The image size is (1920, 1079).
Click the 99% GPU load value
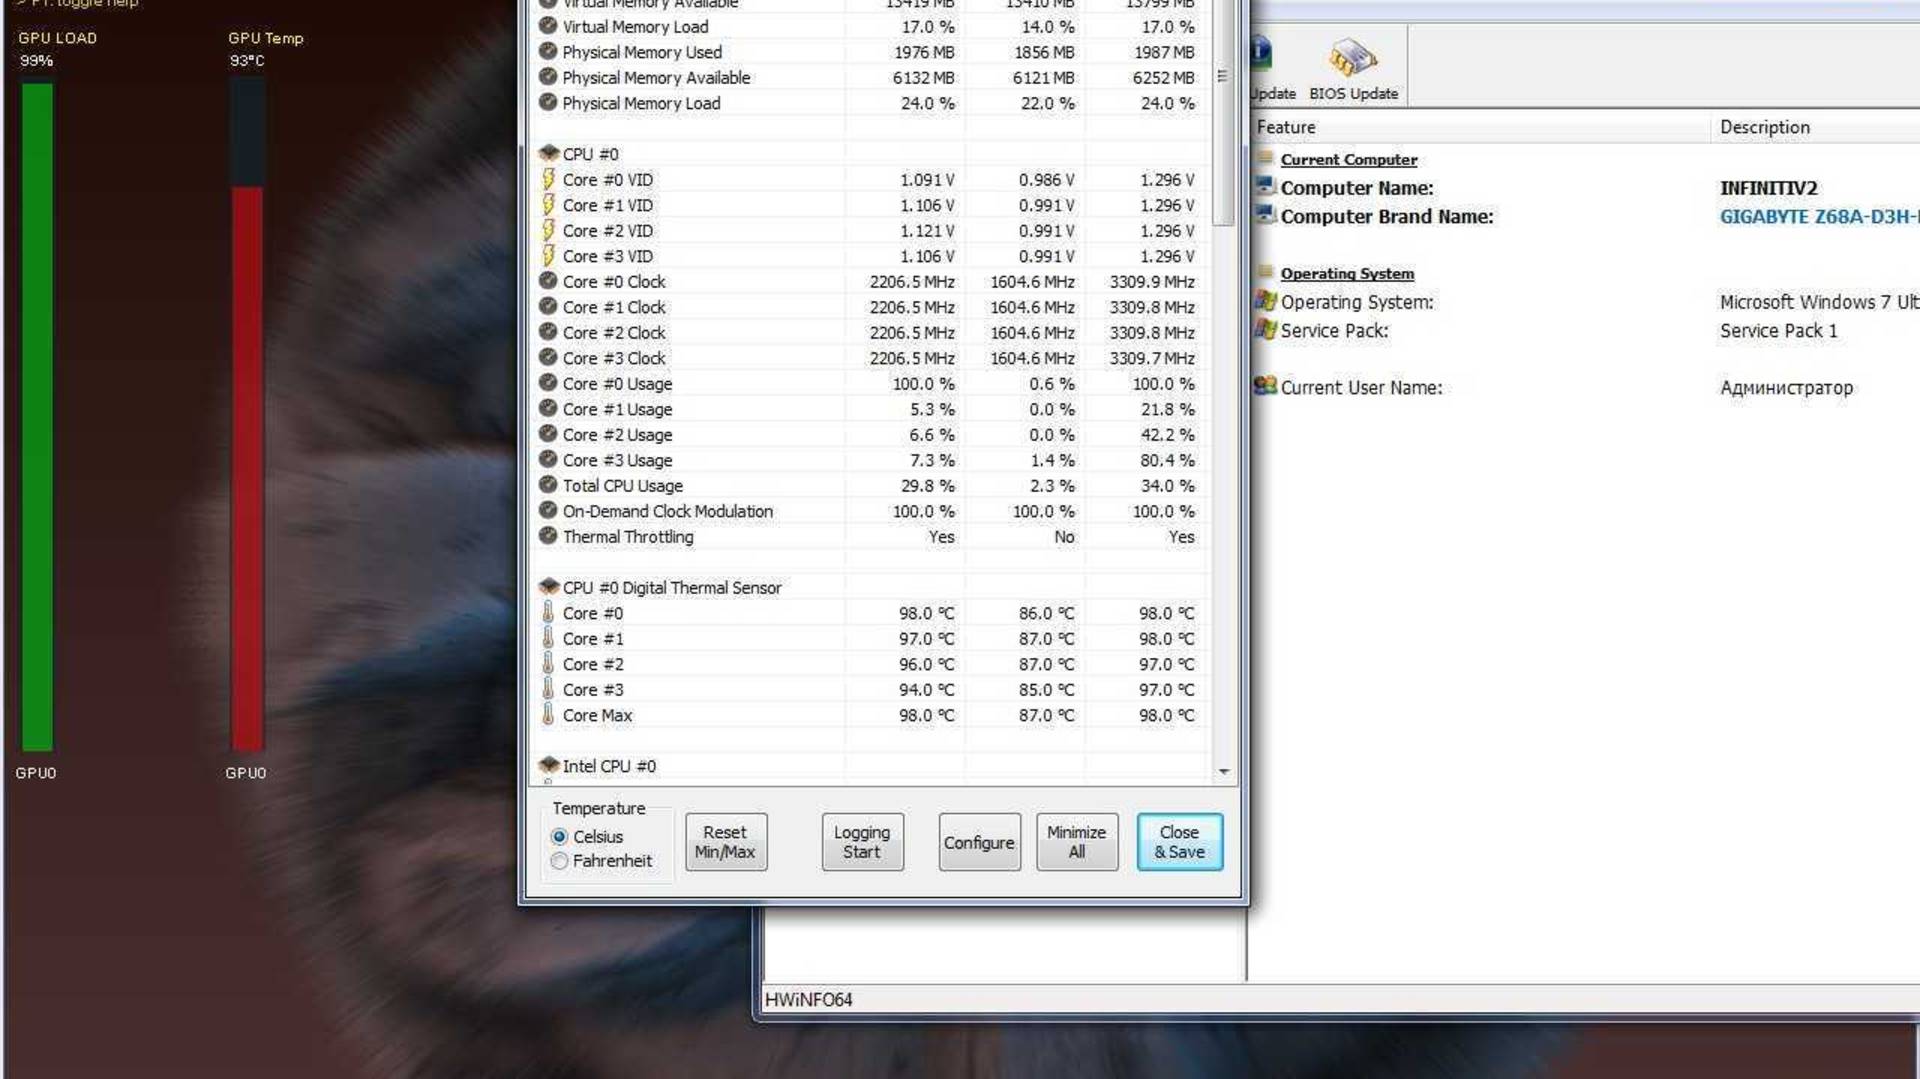point(36,61)
